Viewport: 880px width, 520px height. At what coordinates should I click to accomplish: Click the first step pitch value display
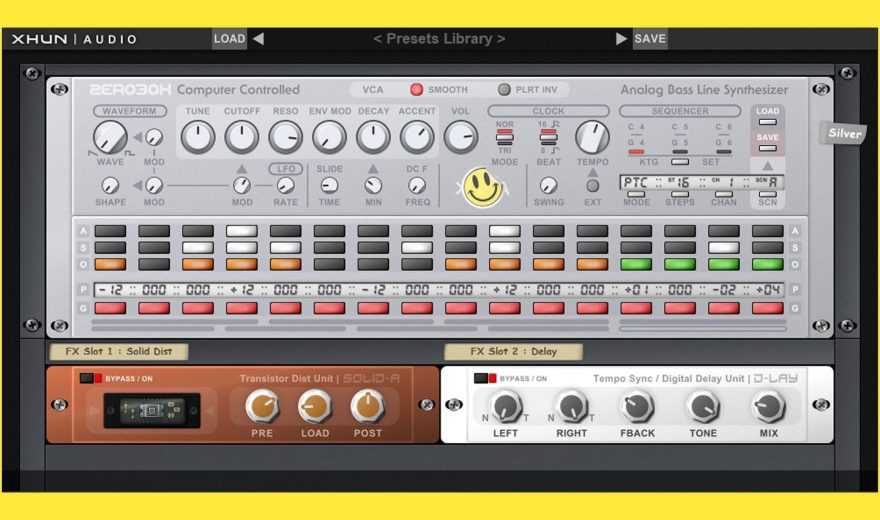[x=111, y=289]
